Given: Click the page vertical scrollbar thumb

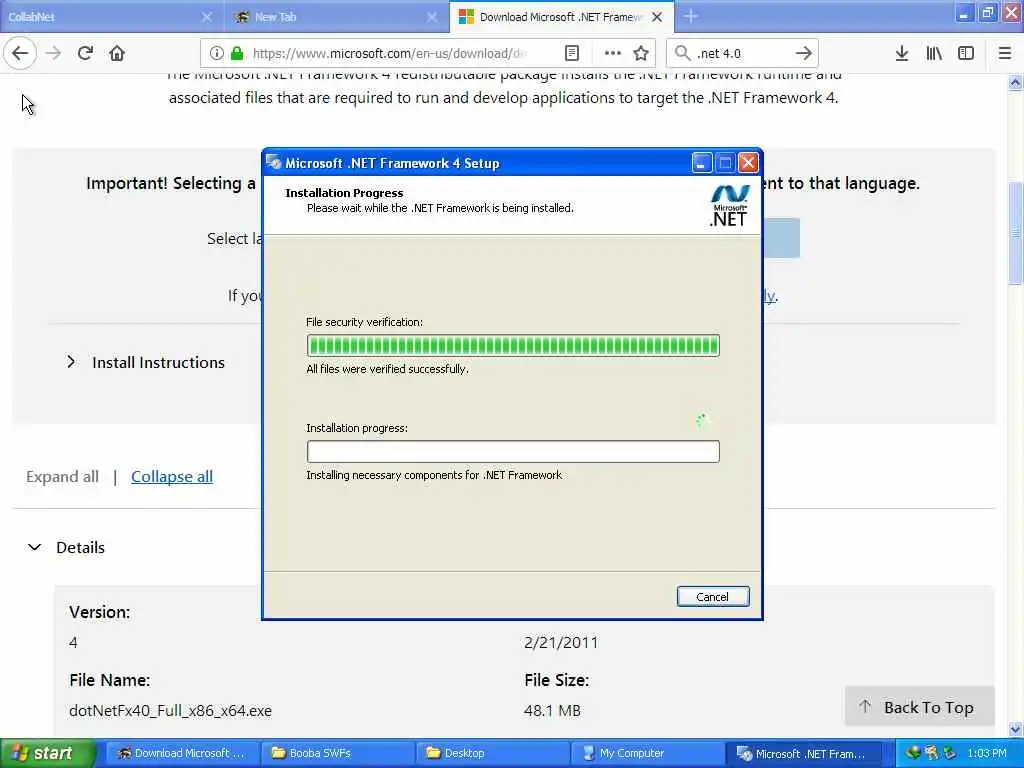Looking at the screenshot, I should coord(1015,232).
